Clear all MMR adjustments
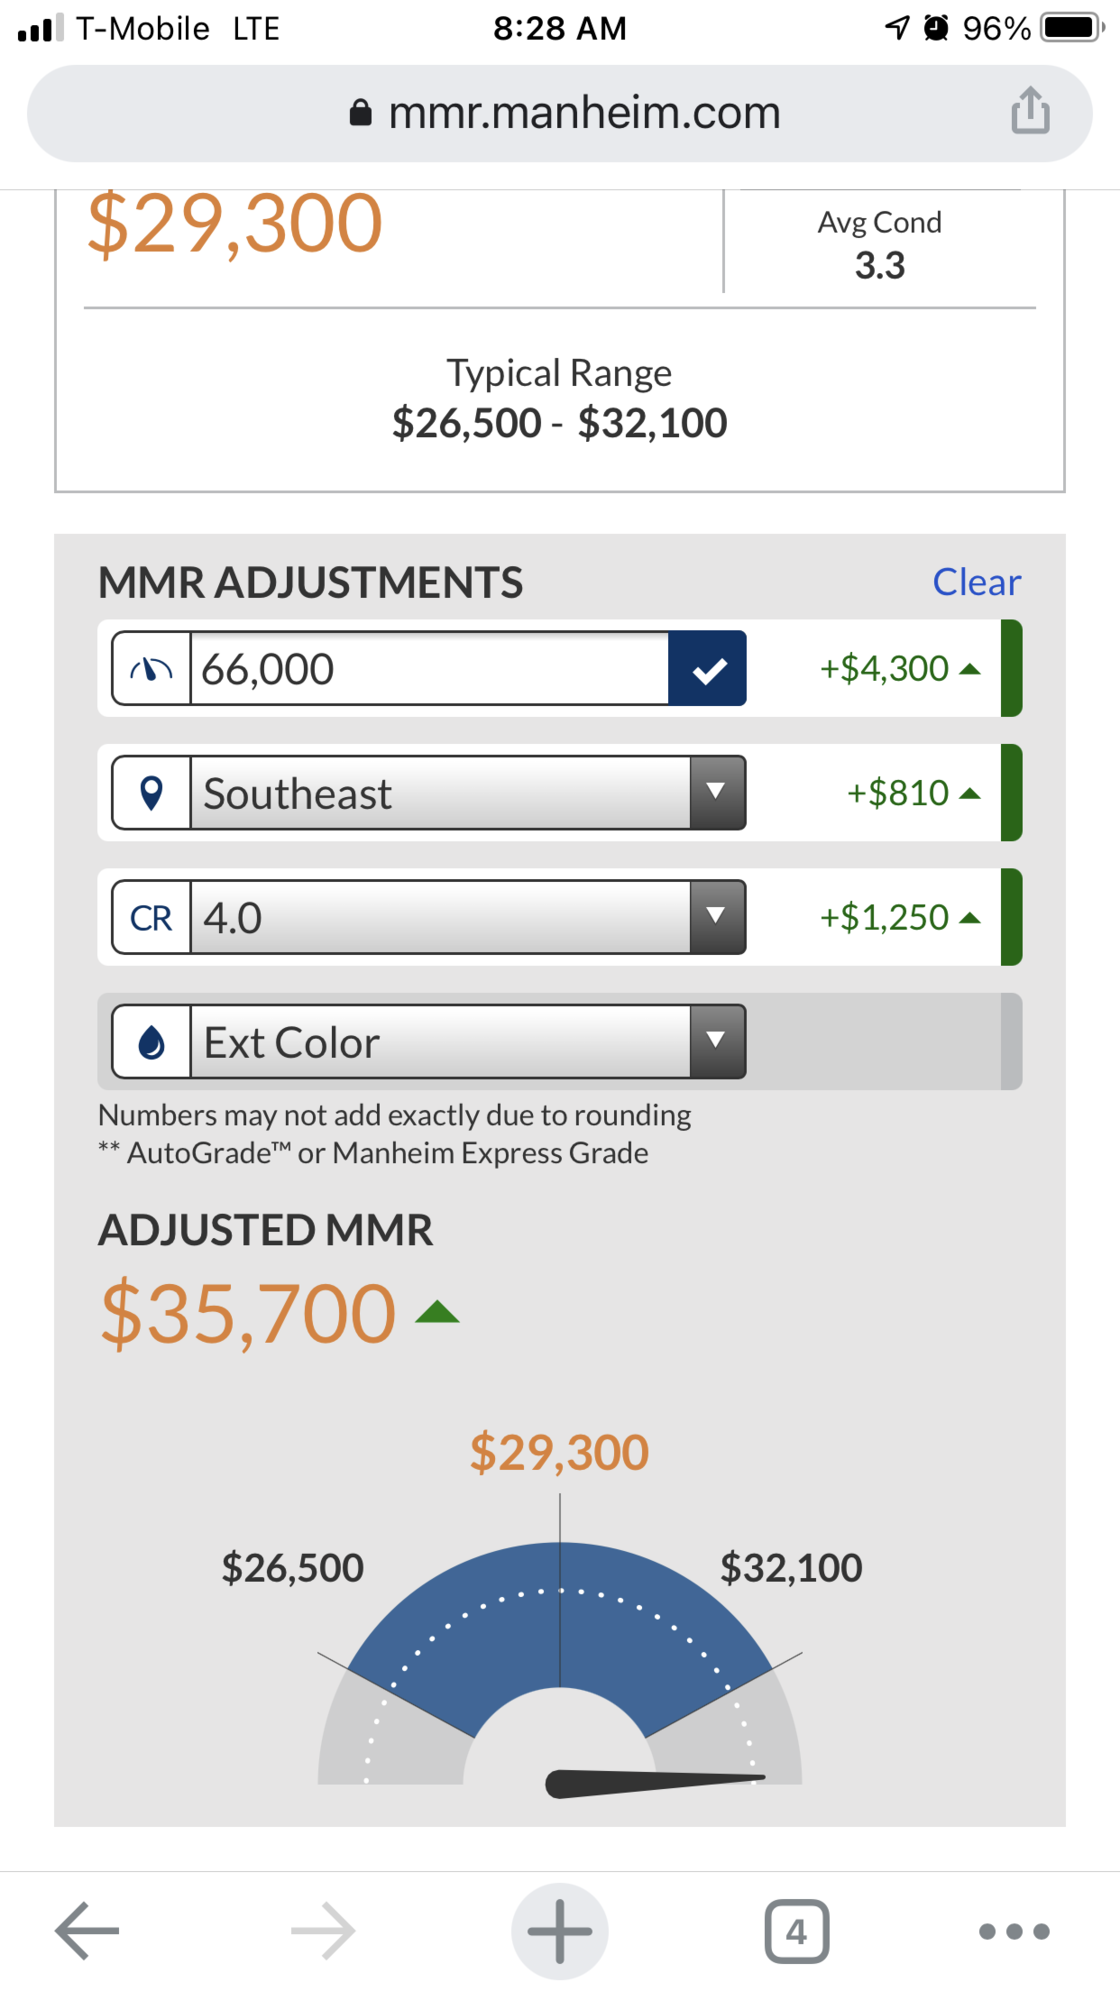Image resolution: width=1120 pixels, height=1991 pixels. point(976,582)
